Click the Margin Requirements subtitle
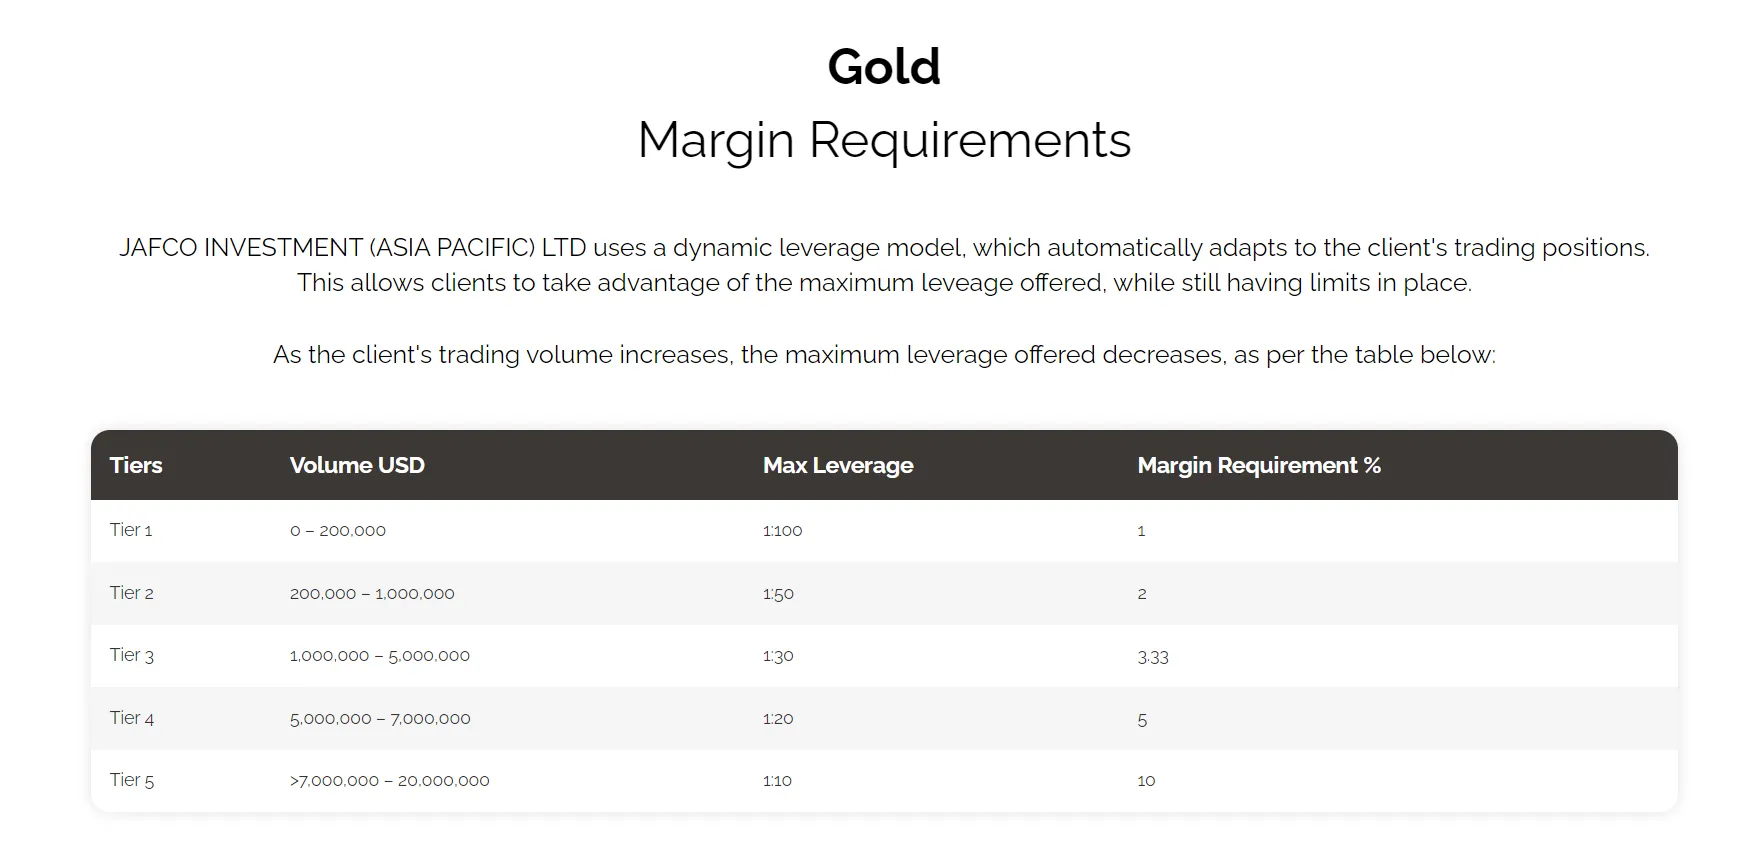The width and height of the screenshot is (1757, 855). 884,140
